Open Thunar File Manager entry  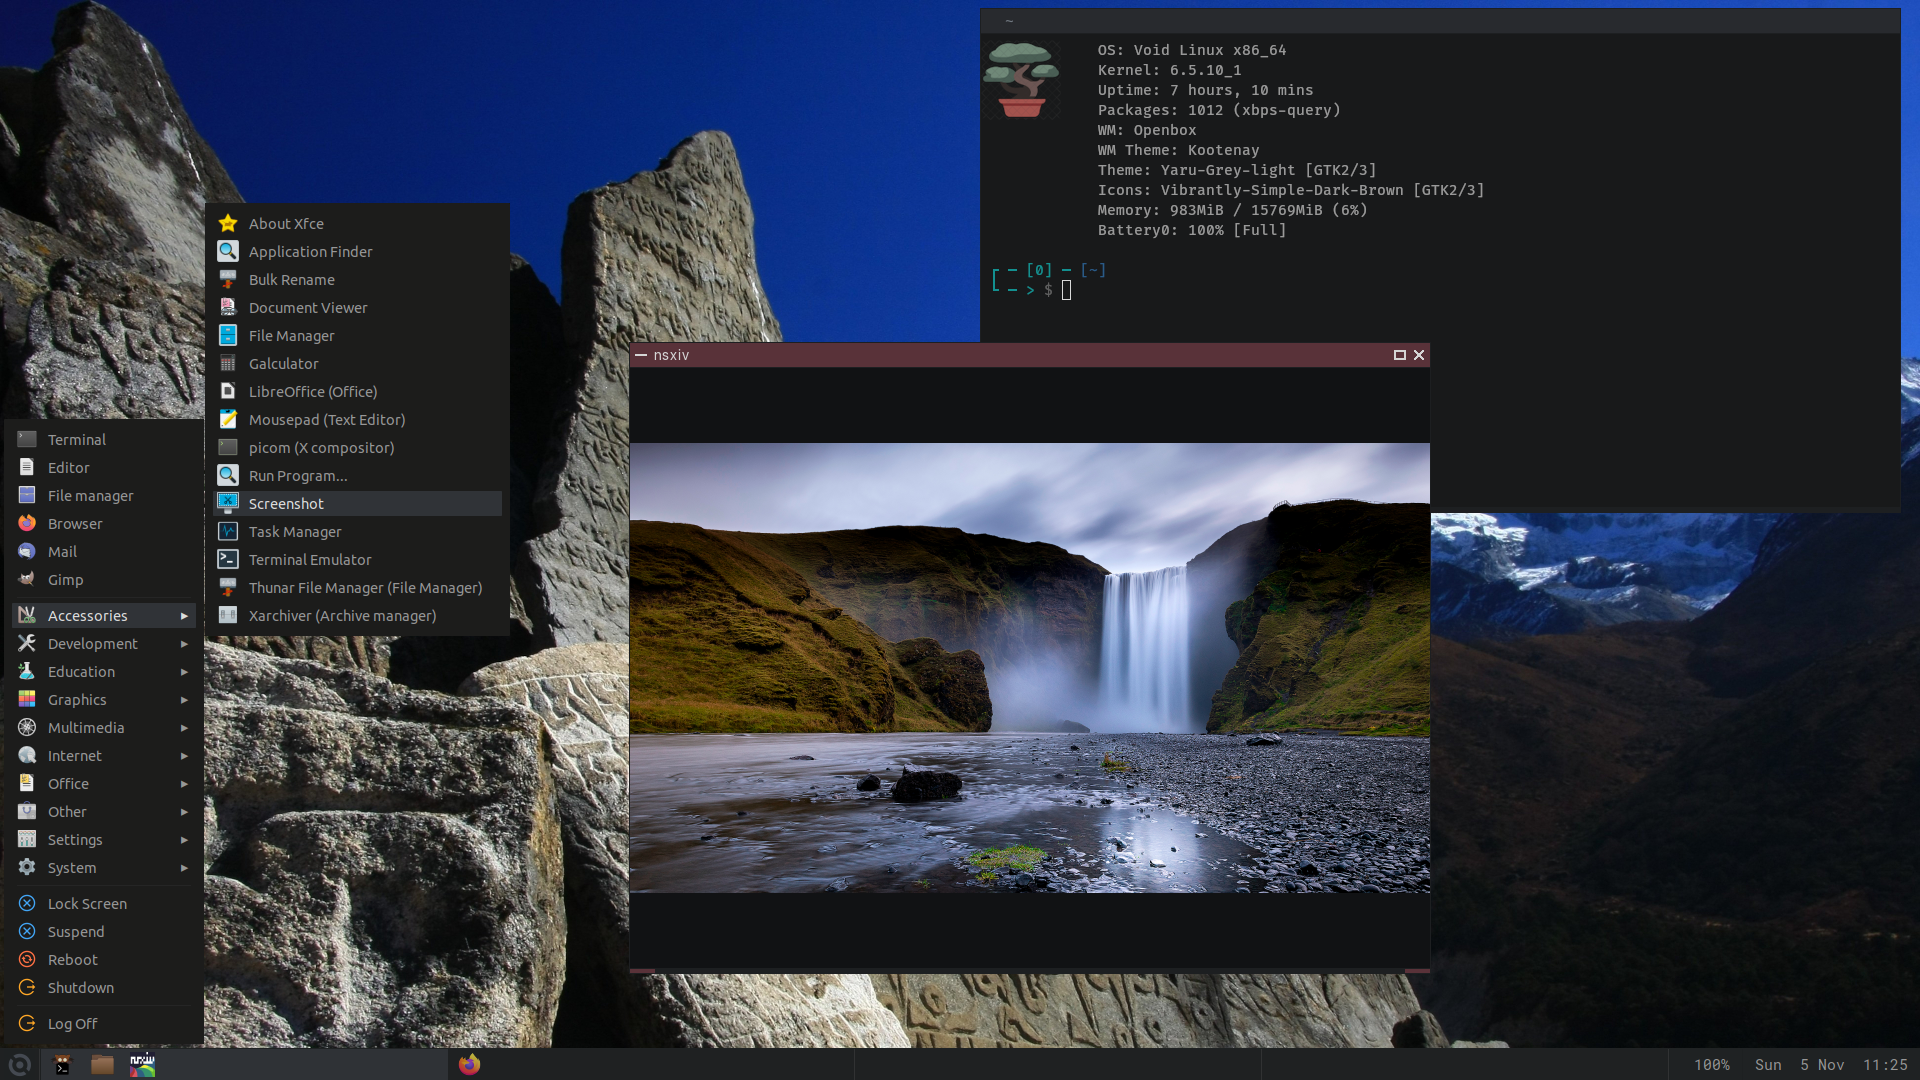tap(358, 588)
